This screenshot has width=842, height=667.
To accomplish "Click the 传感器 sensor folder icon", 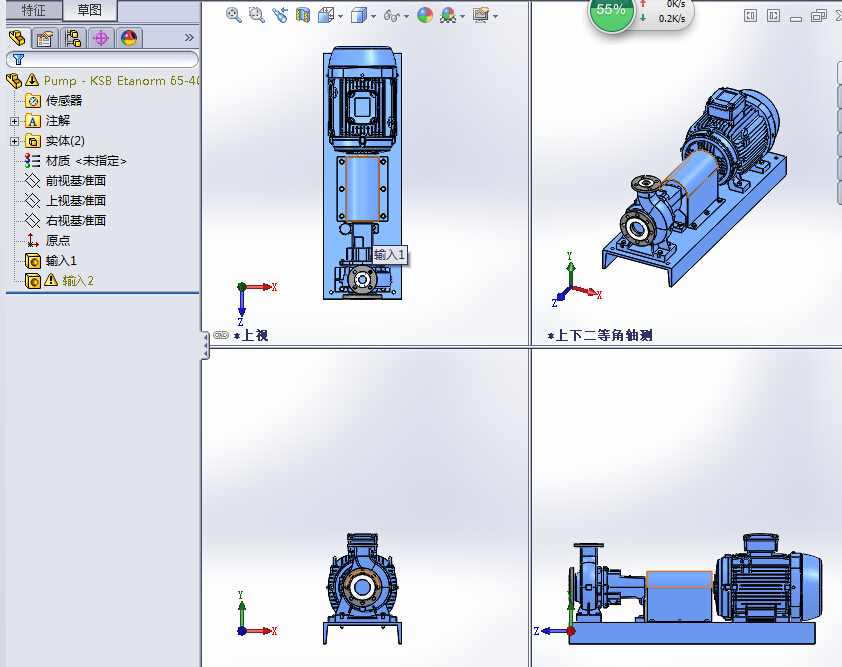I will tap(33, 101).
